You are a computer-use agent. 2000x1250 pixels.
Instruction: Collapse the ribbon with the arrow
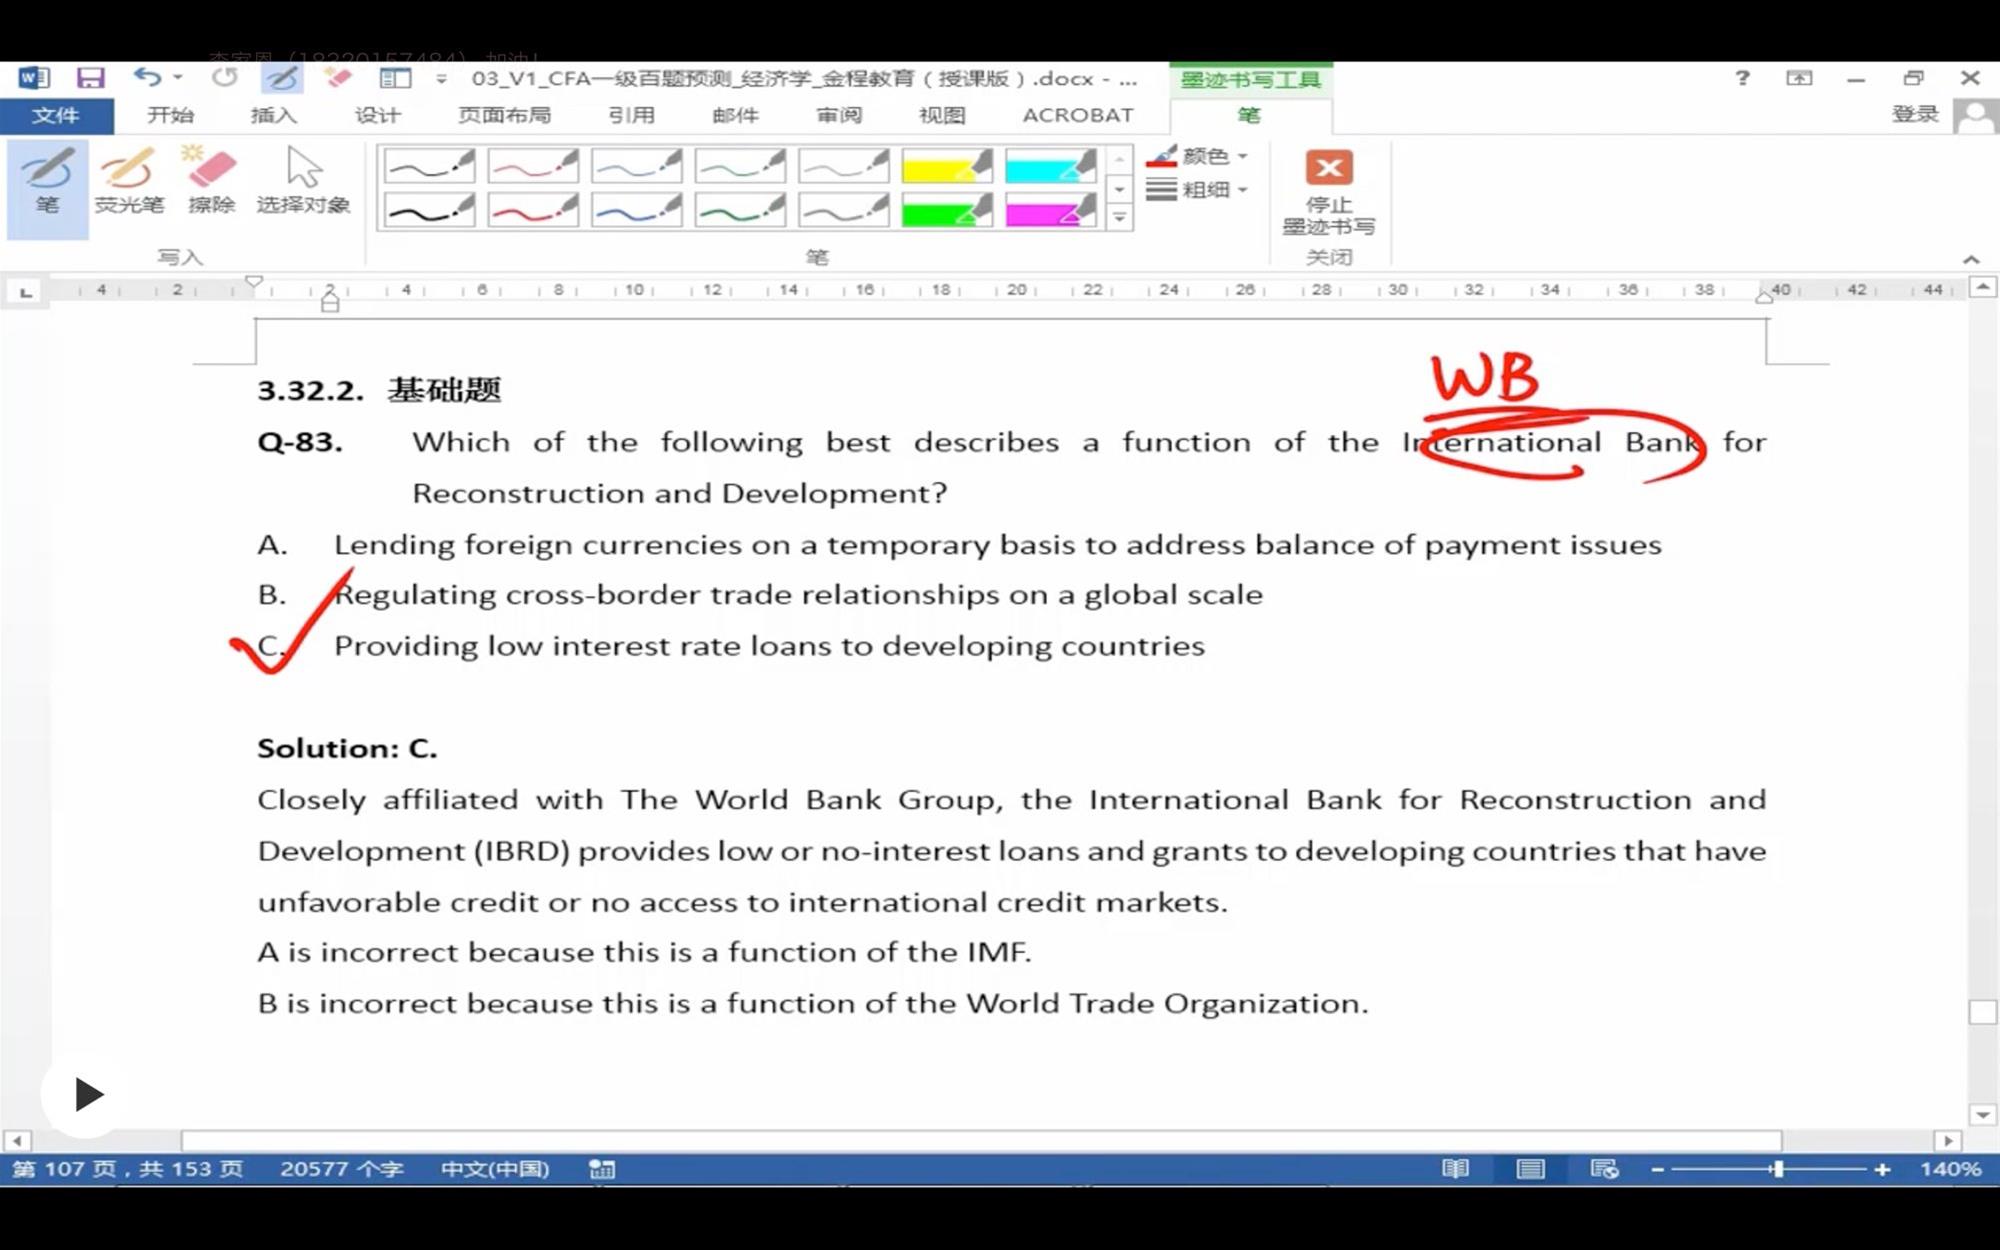tap(1971, 259)
